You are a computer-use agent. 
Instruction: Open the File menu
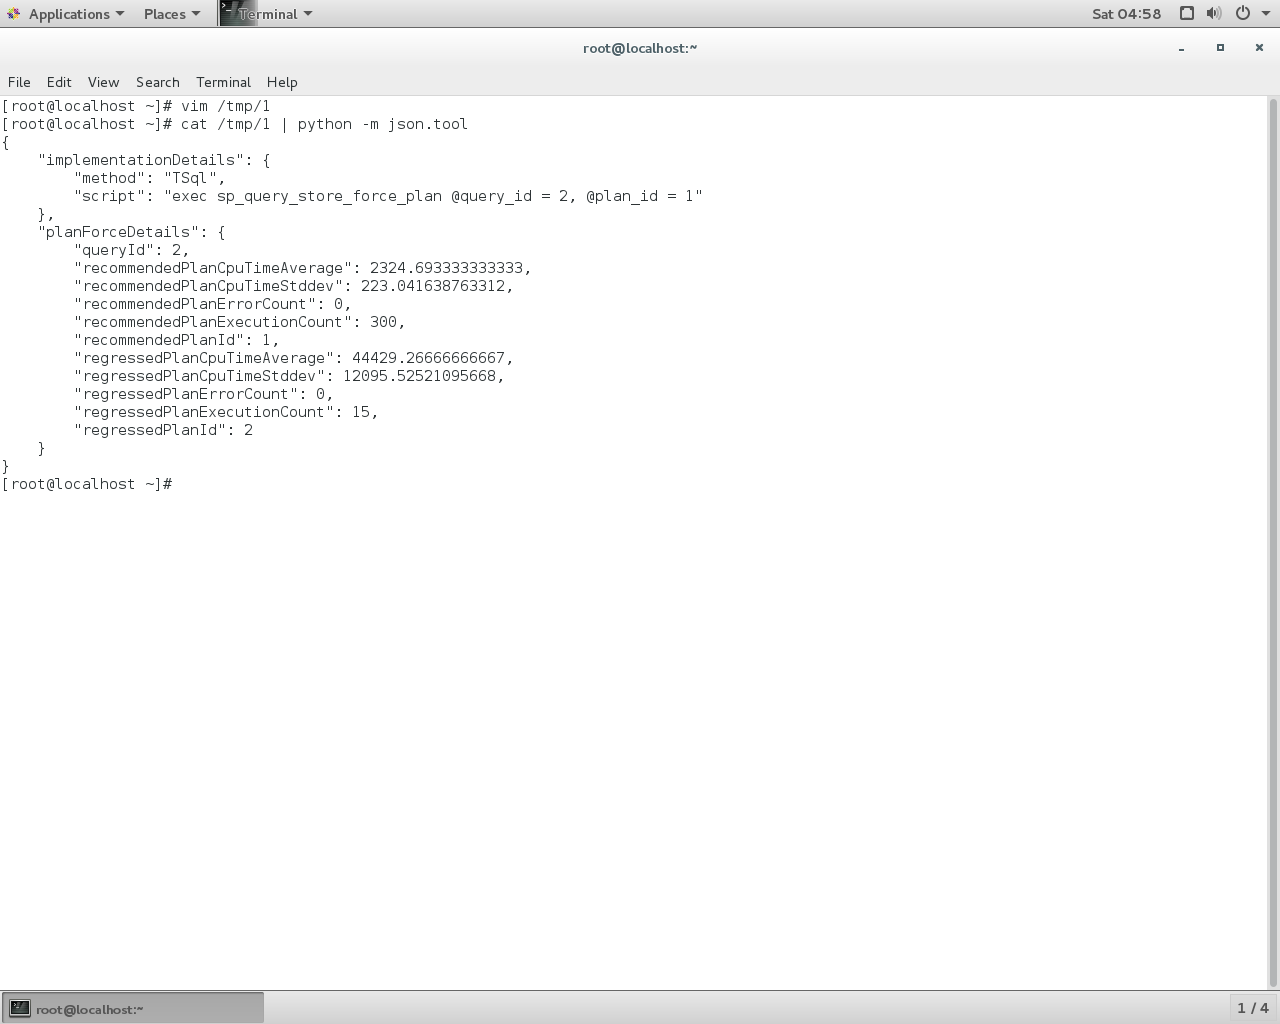[19, 82]
